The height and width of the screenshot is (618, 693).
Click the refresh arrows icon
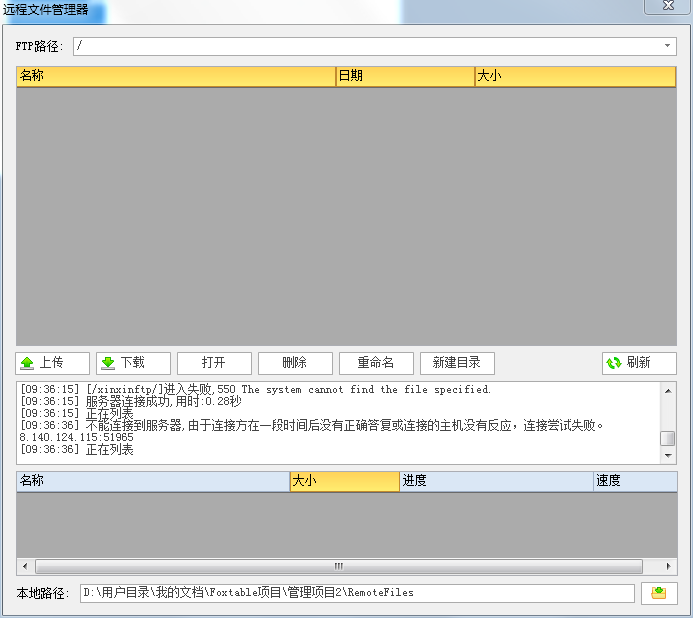pyautogui.click(x=613, y=363)
